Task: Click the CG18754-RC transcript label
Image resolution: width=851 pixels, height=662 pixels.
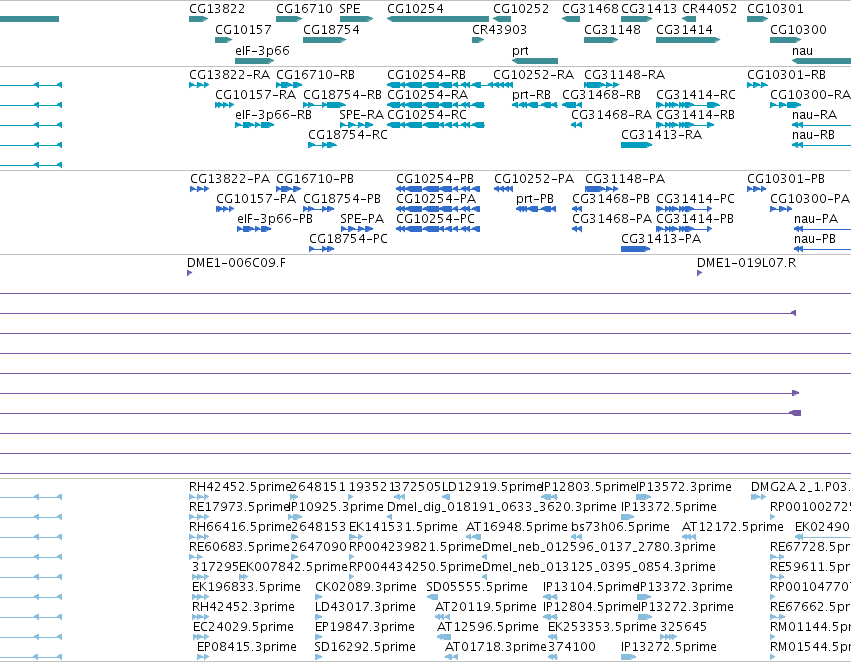Action: pos(347,135)
